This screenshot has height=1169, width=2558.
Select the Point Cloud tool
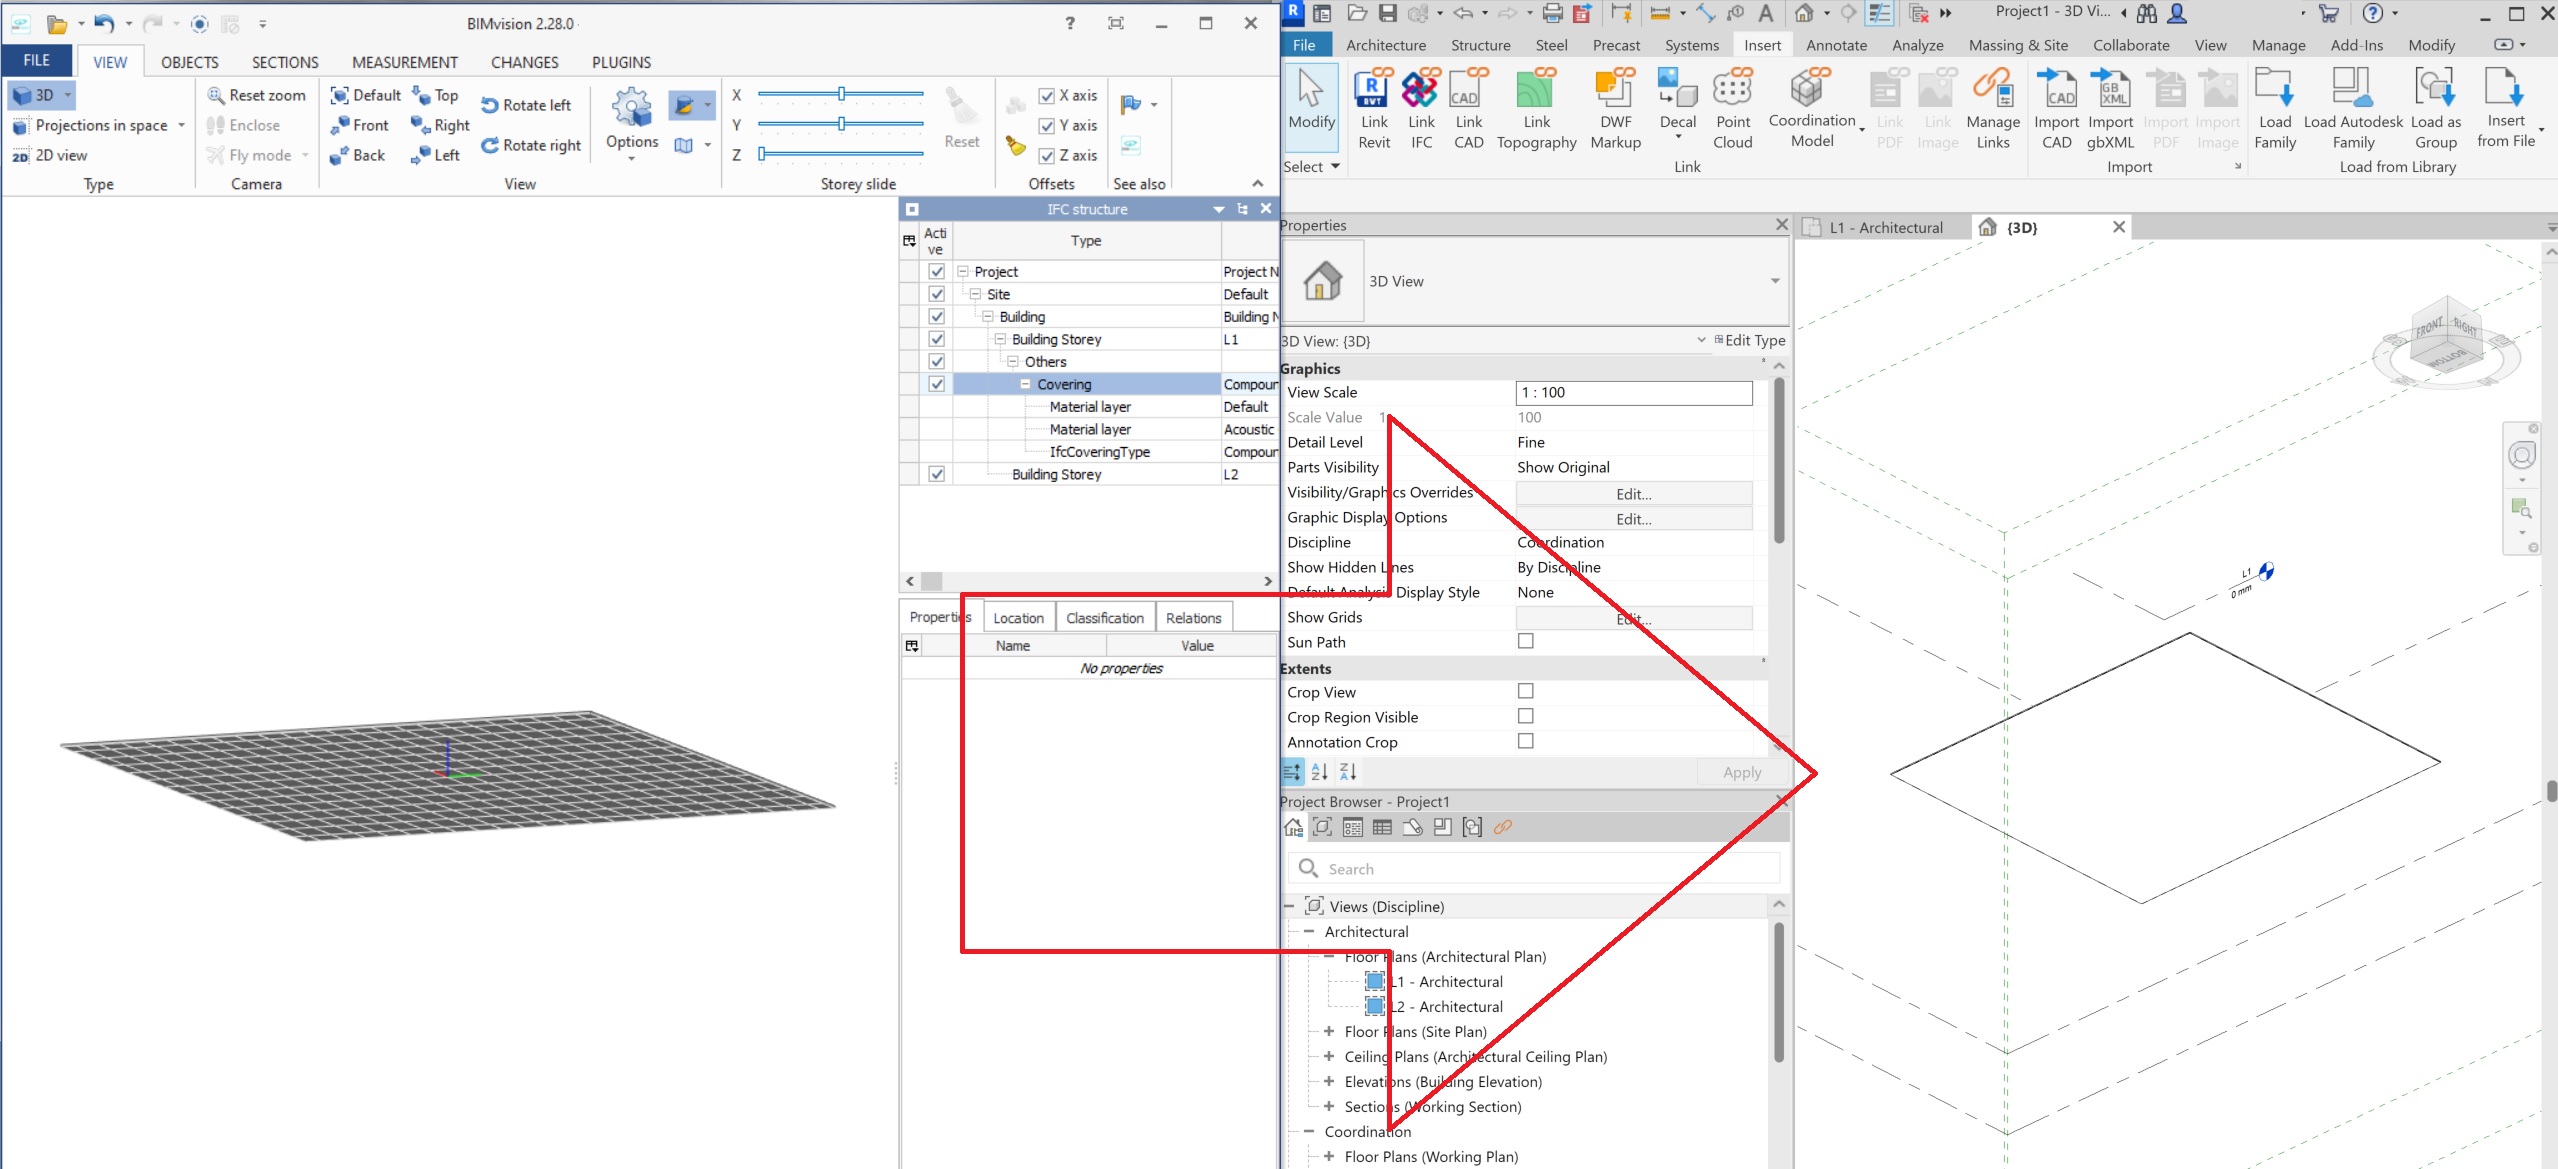1732,91
